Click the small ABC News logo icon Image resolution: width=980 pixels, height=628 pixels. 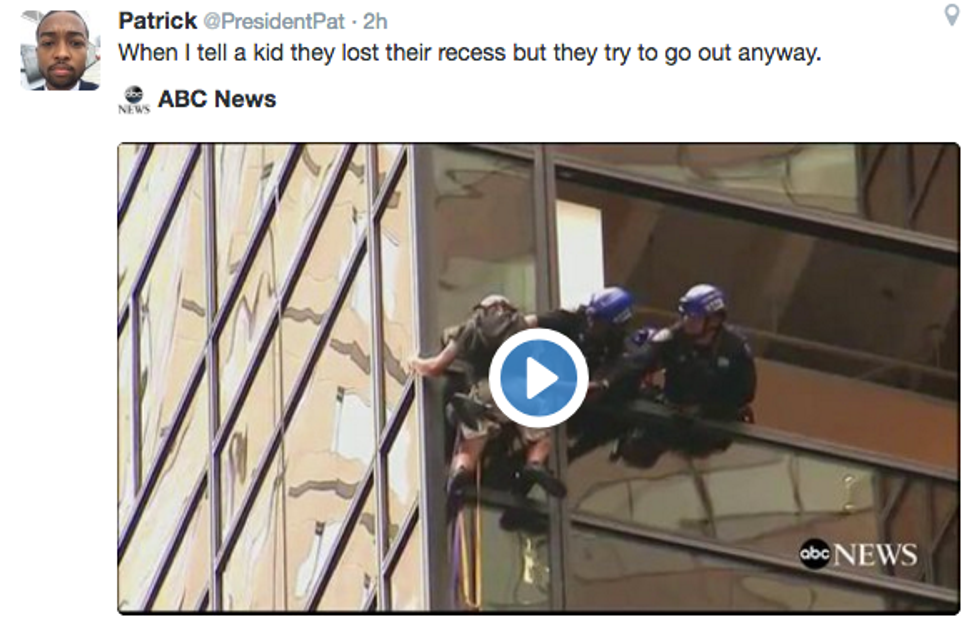click(x=134, y=100)
